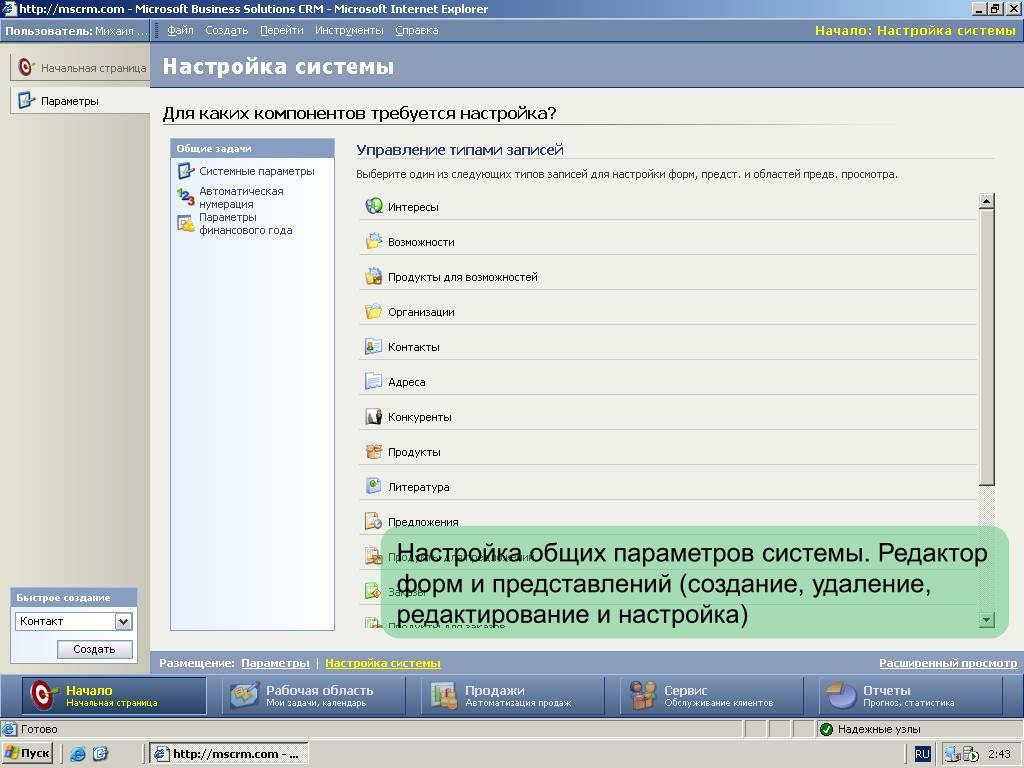Click the Продукты box icon
Viewport: 1024px width, 768px height.
(x=374, y=451)
